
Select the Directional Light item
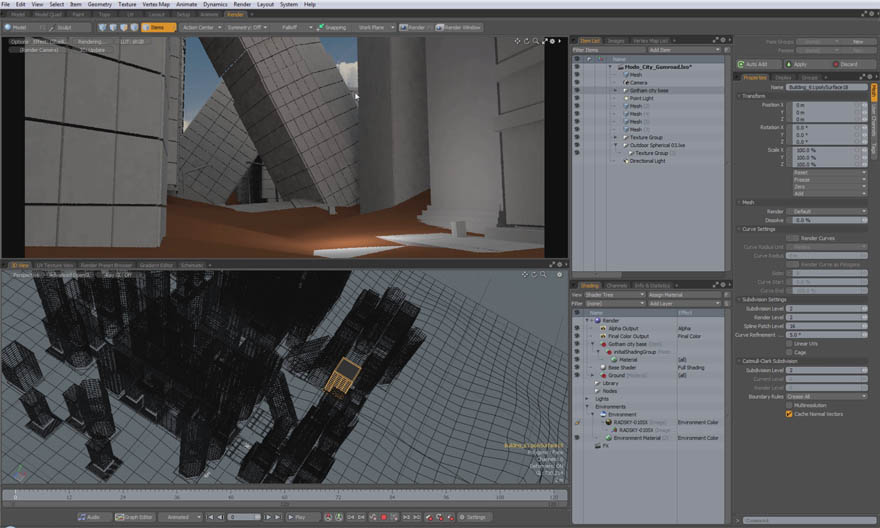tap(647, 161)
